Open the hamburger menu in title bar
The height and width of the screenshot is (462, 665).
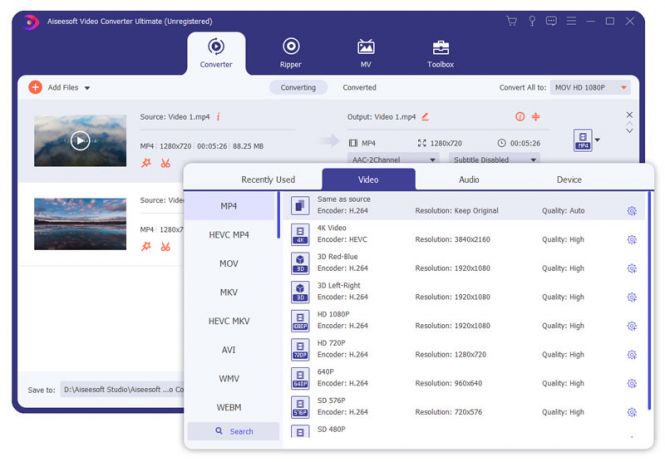pyautogui.click(x=571, y=21)
